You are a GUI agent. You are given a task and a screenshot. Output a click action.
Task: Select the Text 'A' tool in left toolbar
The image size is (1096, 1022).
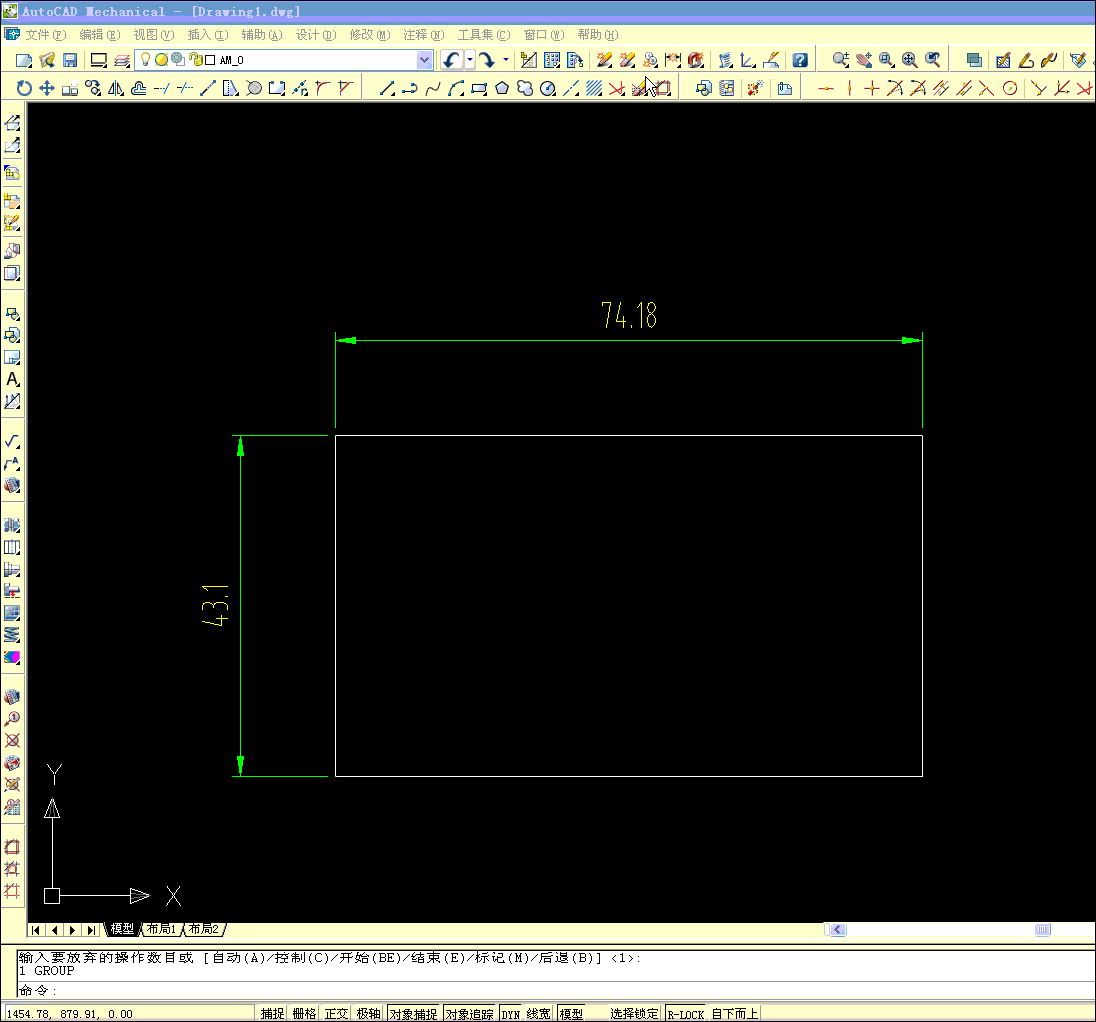click(13, 380)
